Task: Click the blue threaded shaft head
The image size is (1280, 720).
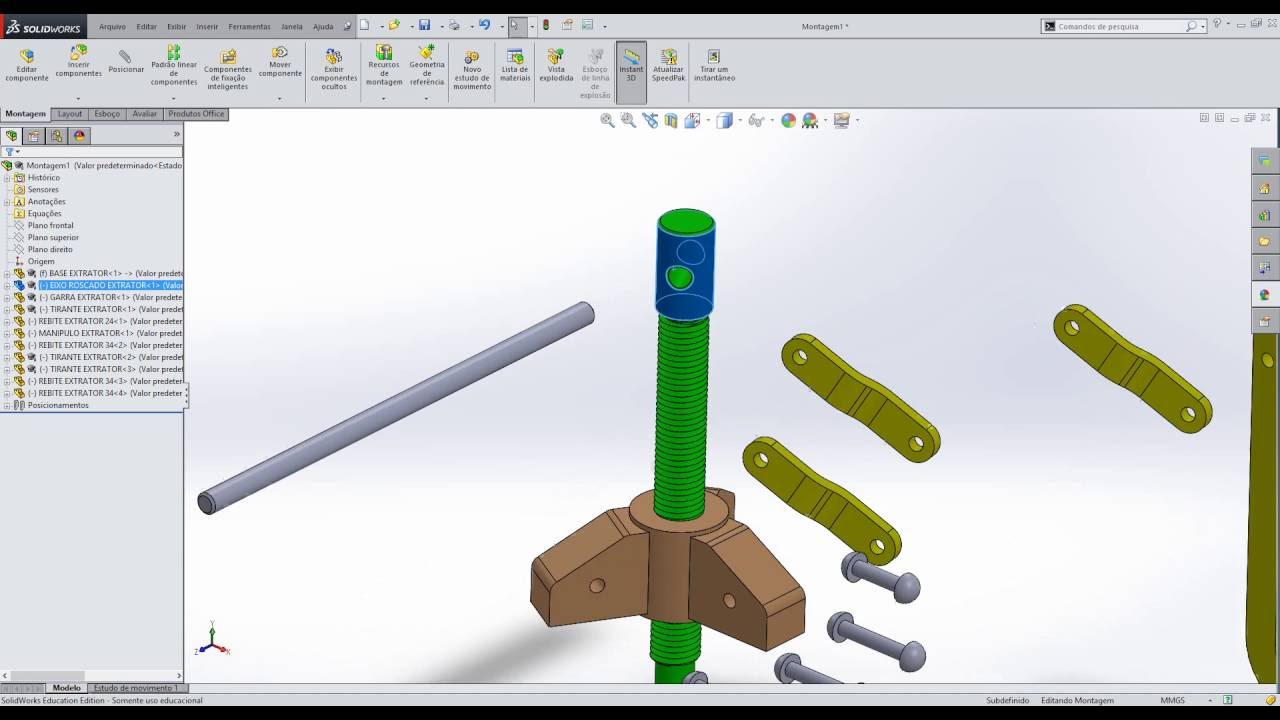Action: point(685,267)
